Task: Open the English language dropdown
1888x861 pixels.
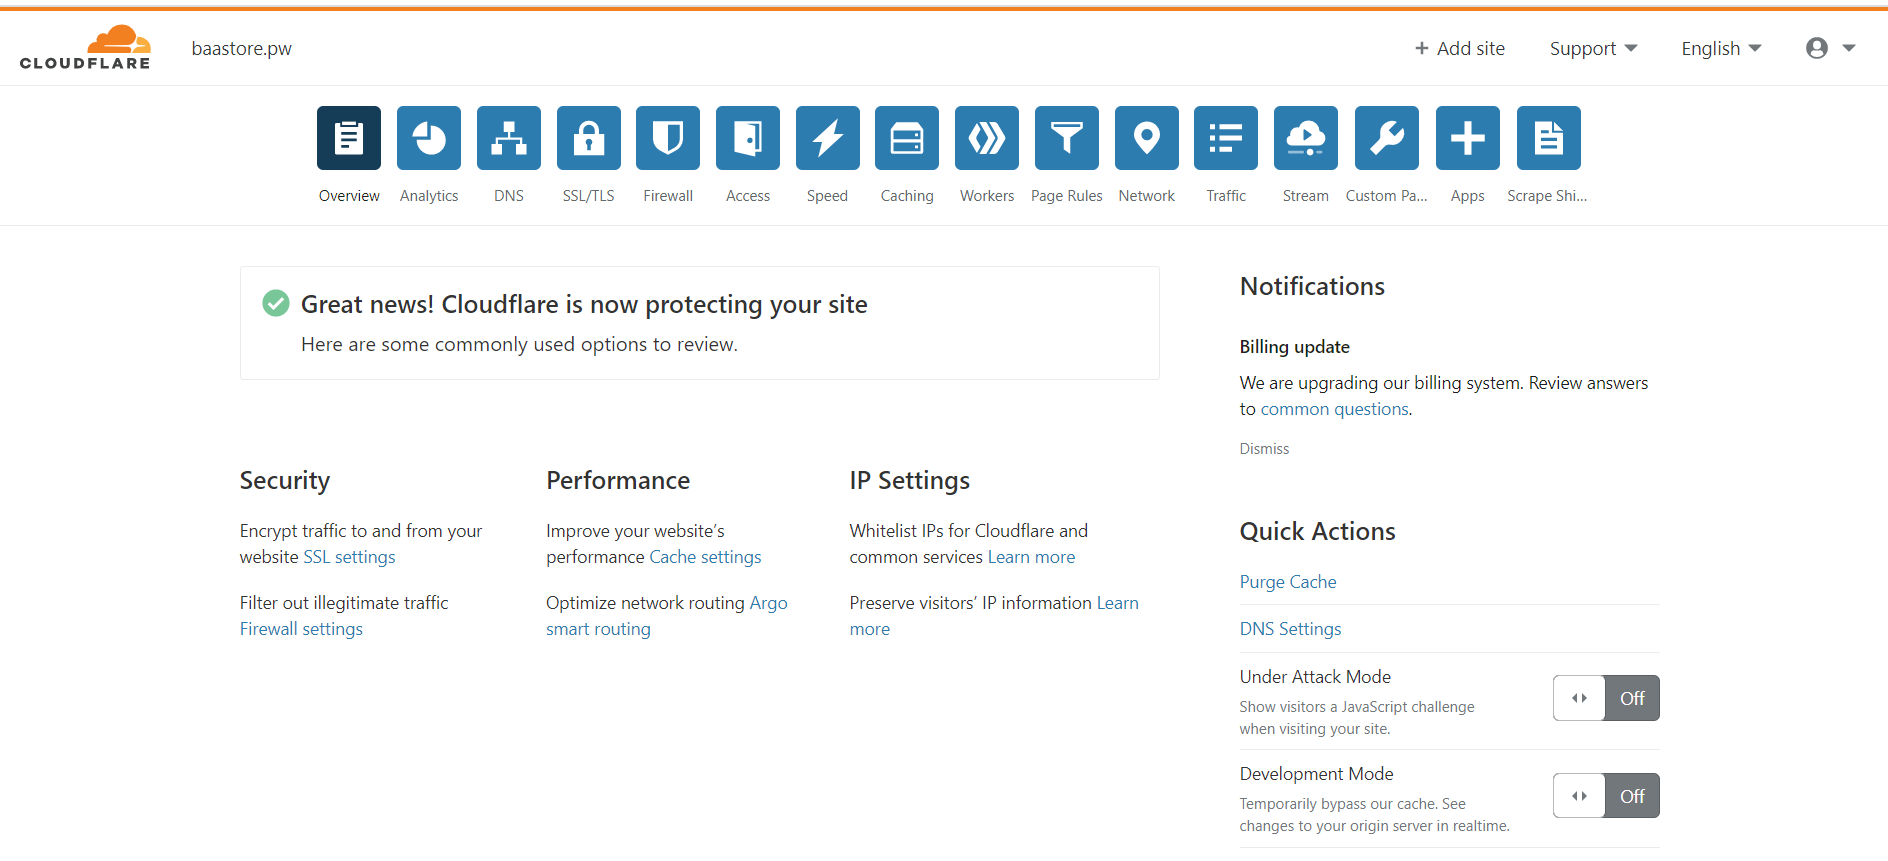Action: coord(1721,48)
